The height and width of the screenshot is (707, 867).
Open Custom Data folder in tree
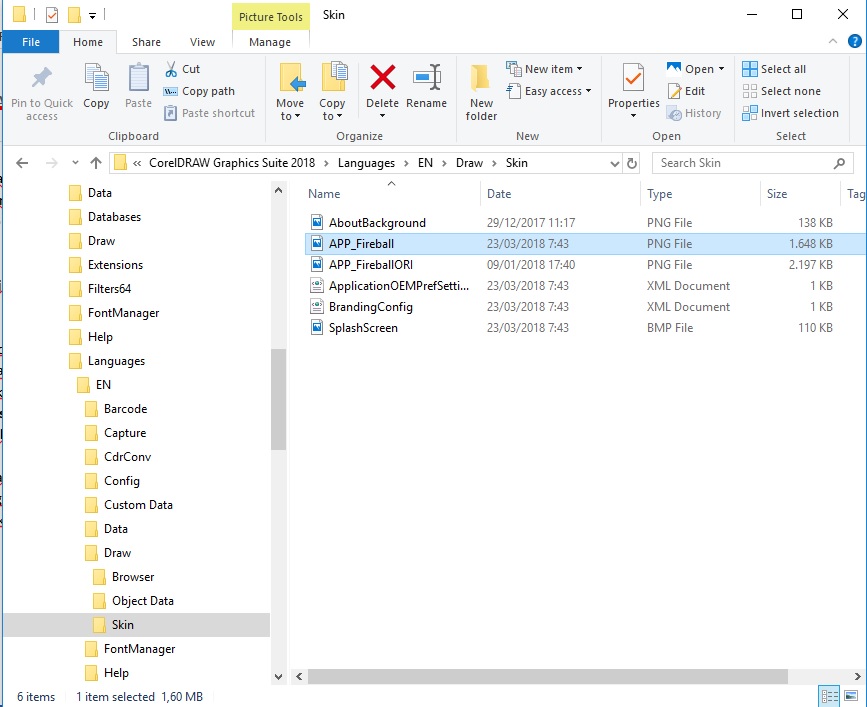click(x=137, y=505)
